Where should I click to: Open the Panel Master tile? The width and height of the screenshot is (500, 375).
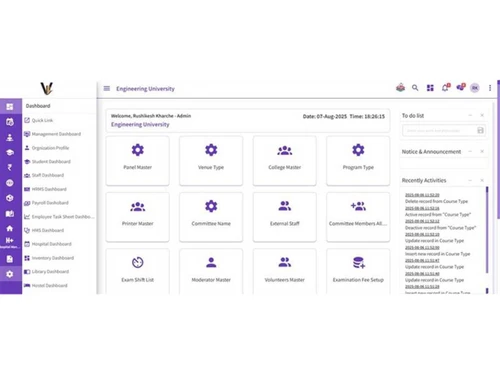coord(137,161)
